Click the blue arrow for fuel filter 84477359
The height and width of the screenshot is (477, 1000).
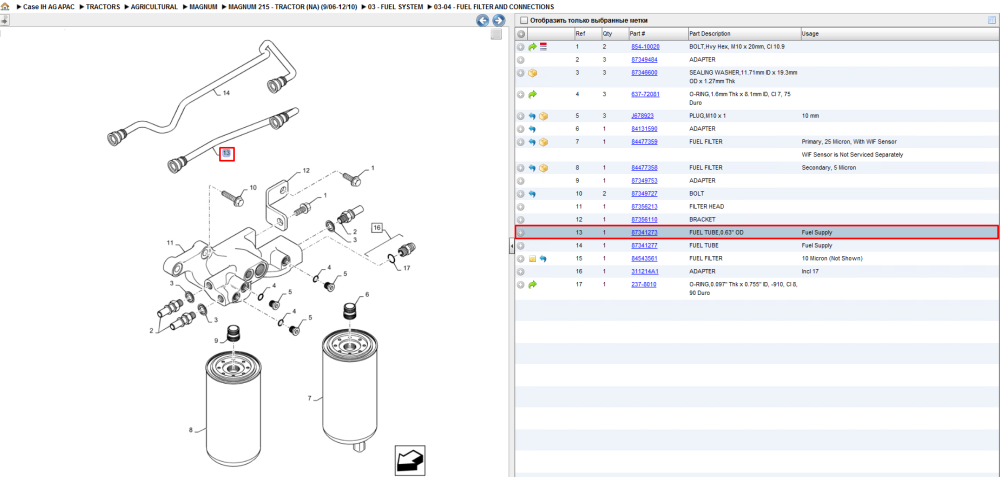[x=532, y=142]
